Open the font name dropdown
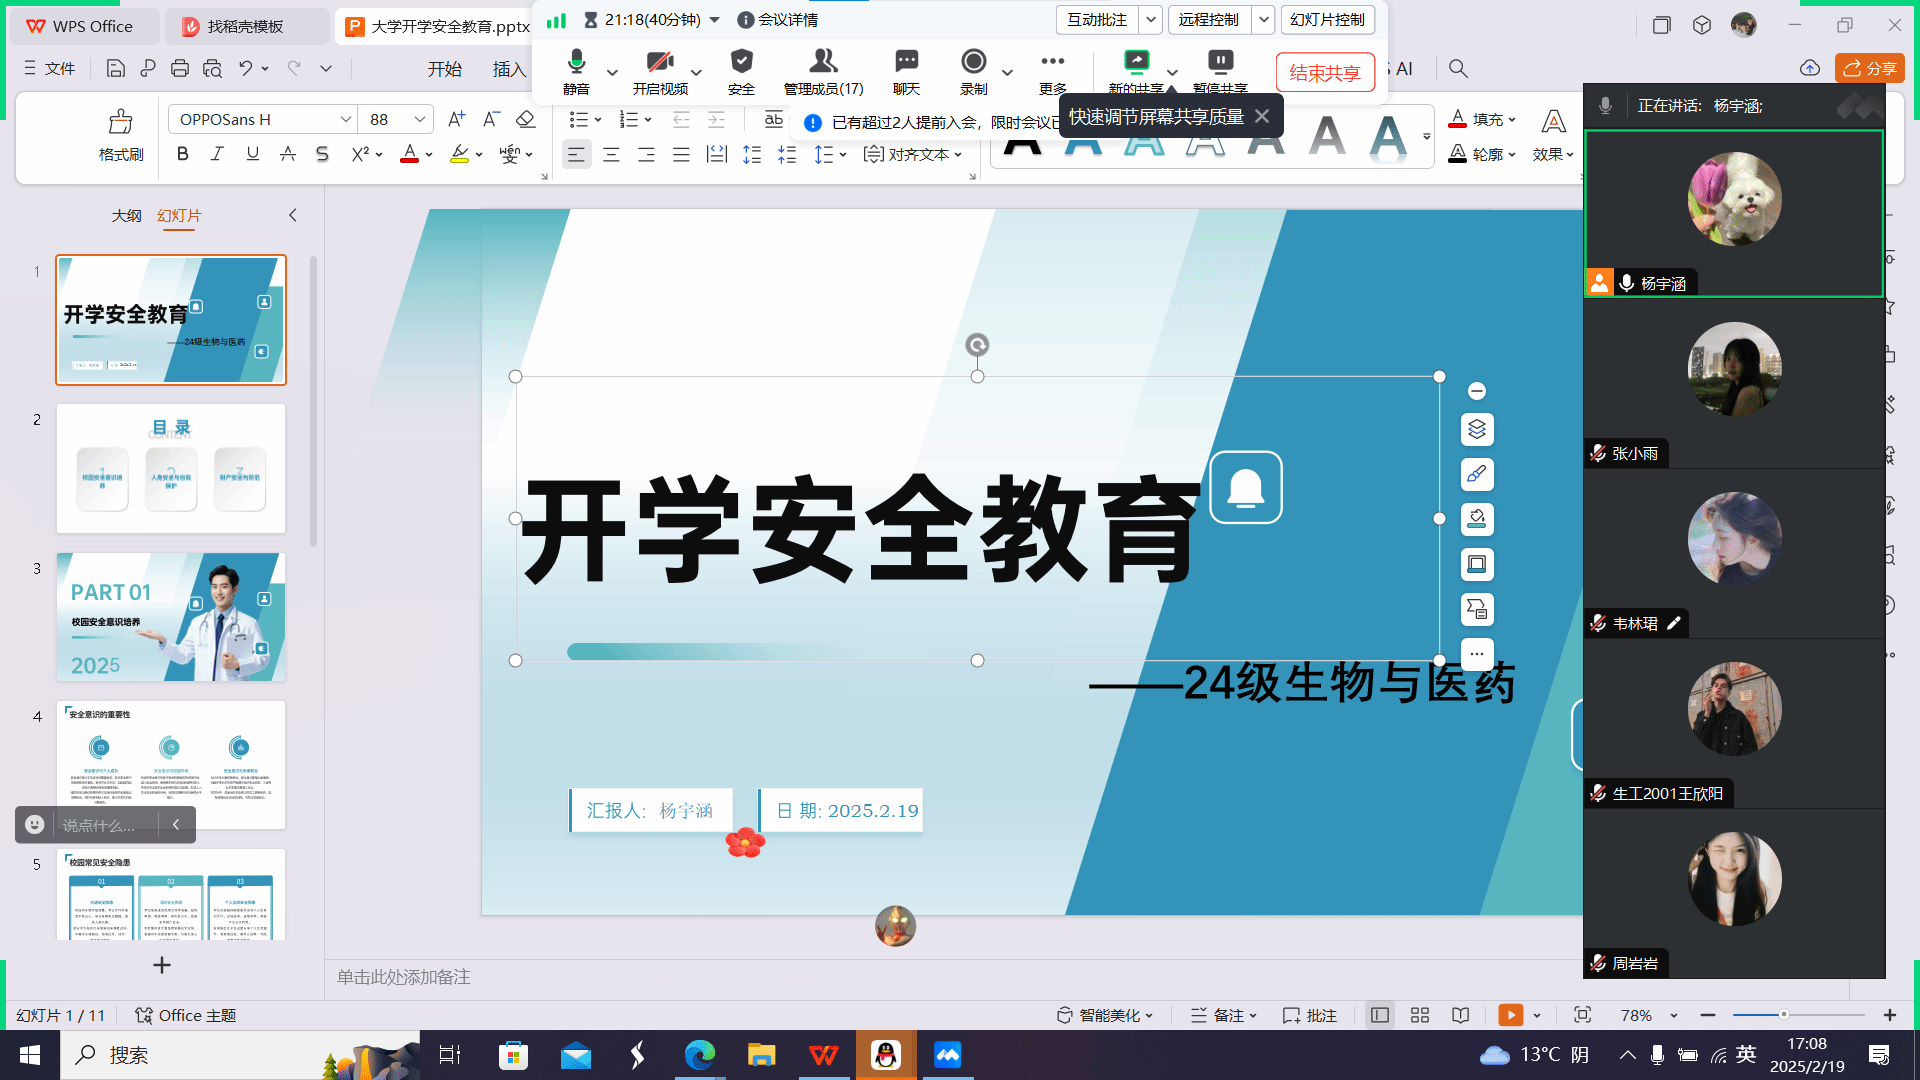 tap(345, 120)
